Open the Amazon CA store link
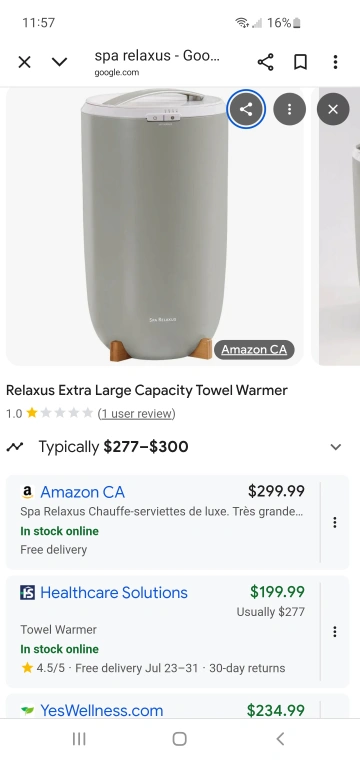The image size is (360, 760). click(82, 492)
